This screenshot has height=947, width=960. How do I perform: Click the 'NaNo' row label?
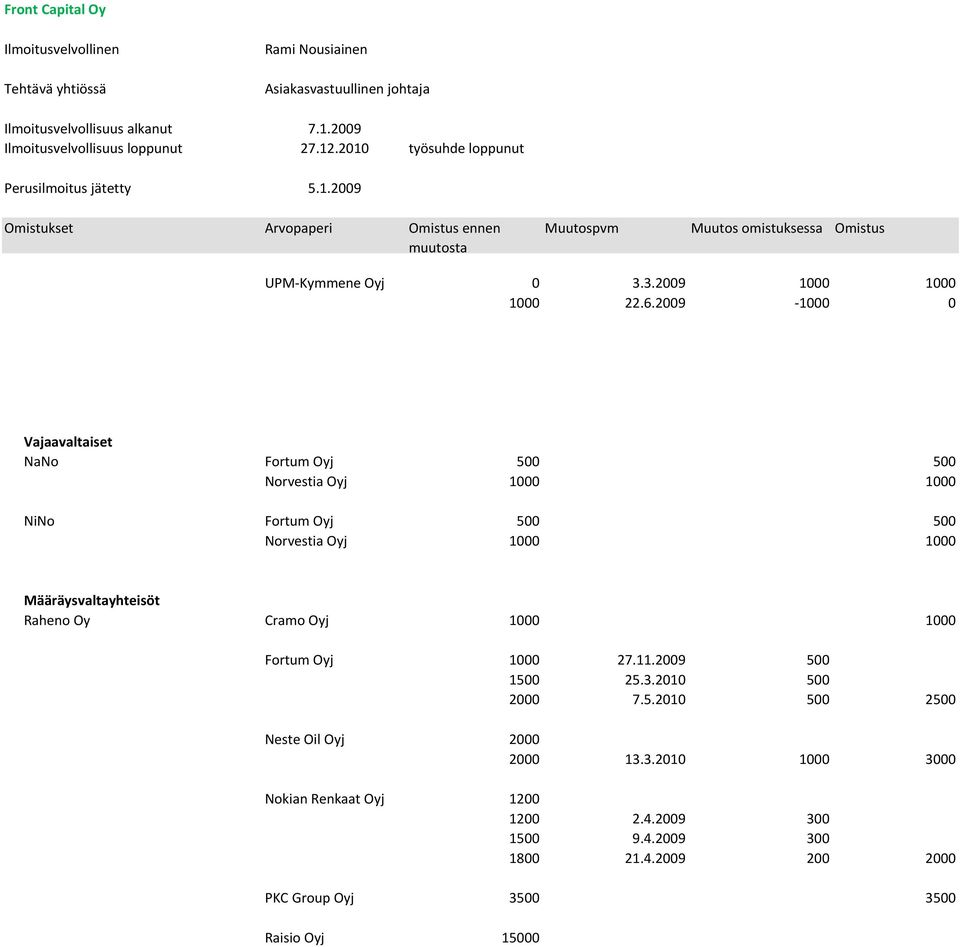tap(41, 462)
